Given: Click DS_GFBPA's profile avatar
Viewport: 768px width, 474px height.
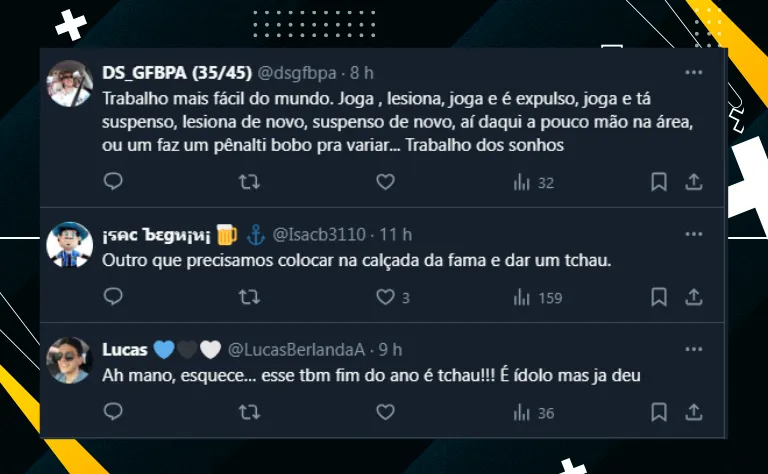Looking at the screenshot, I should point(70,84).
